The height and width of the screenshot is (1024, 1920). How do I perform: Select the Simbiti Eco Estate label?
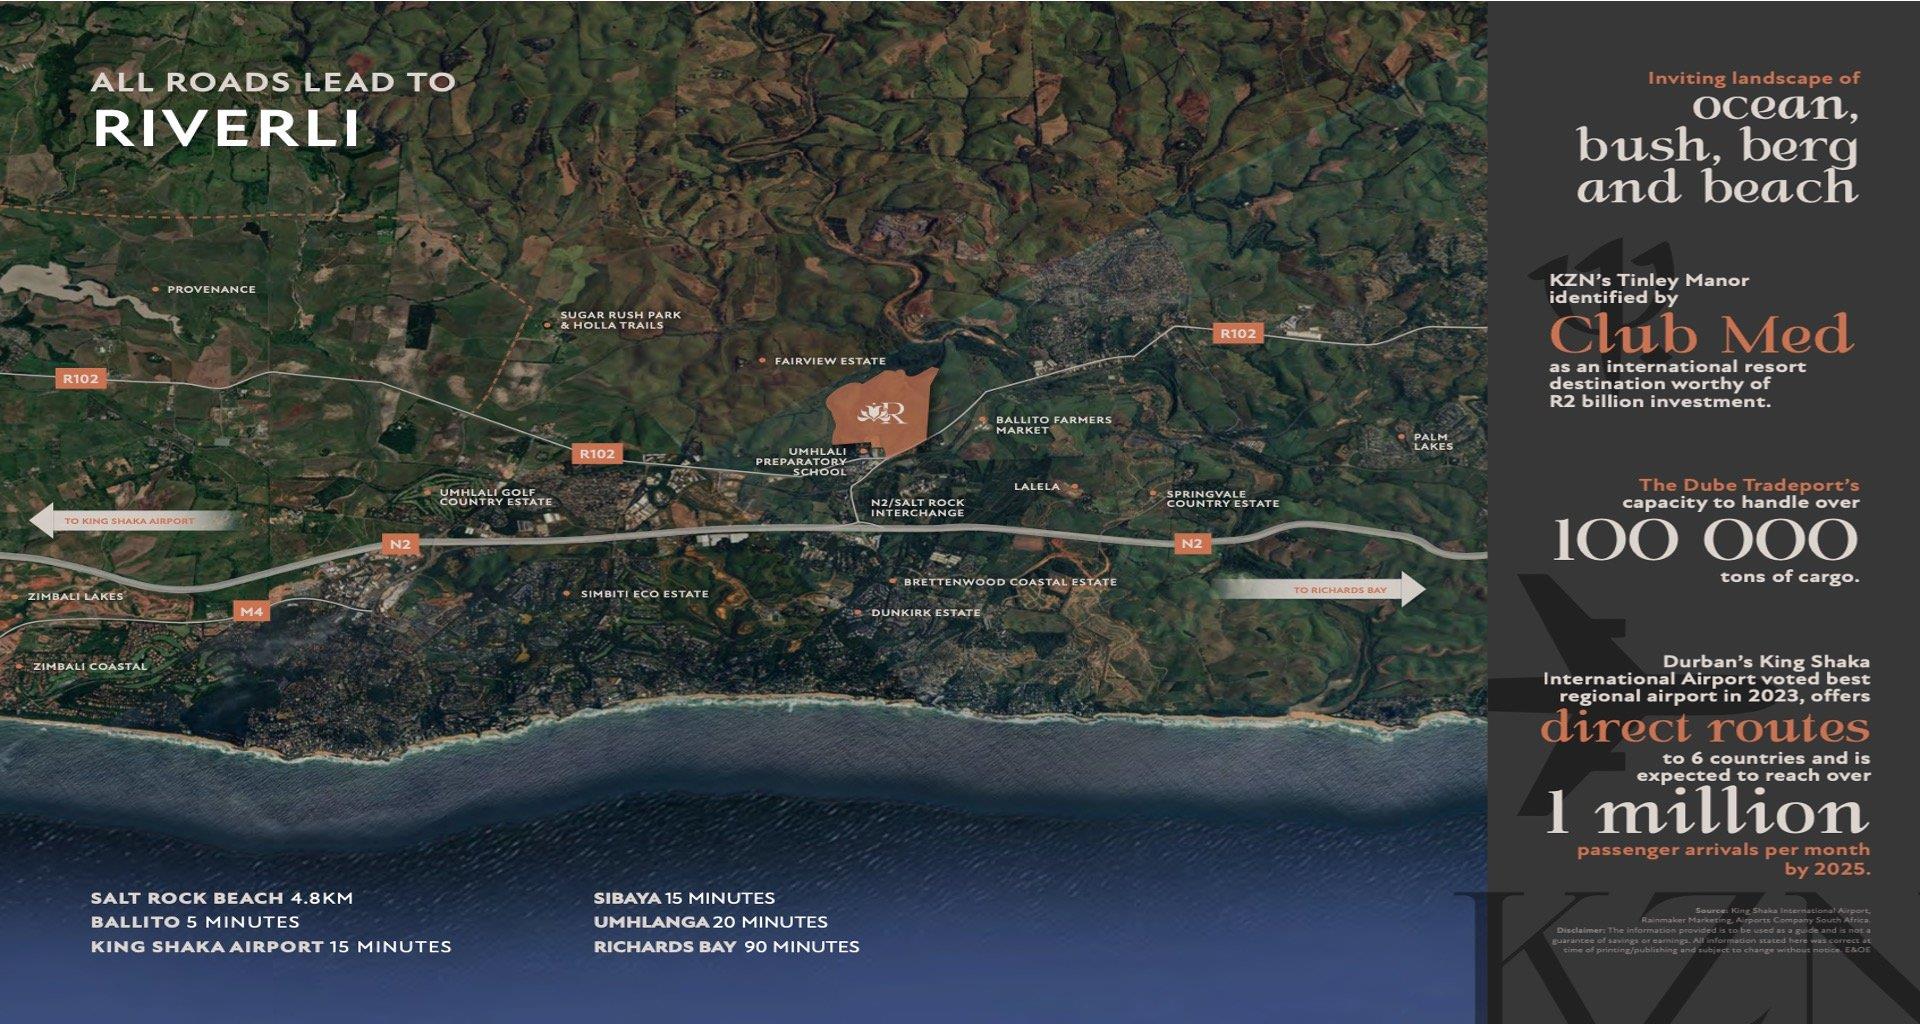644,594
